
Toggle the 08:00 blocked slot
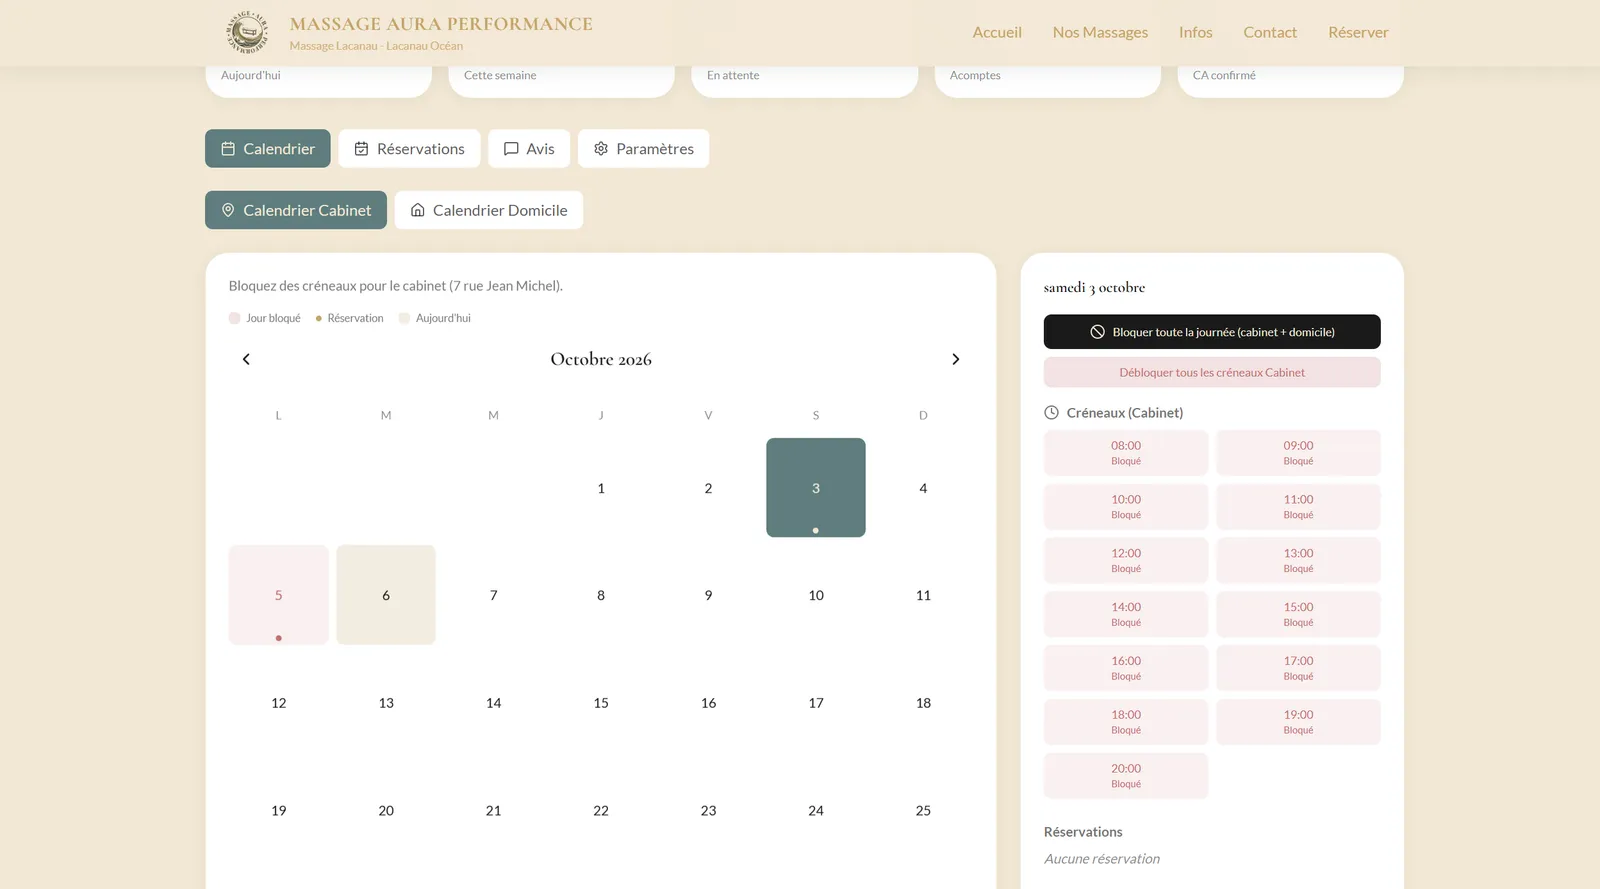[1126, 453]
